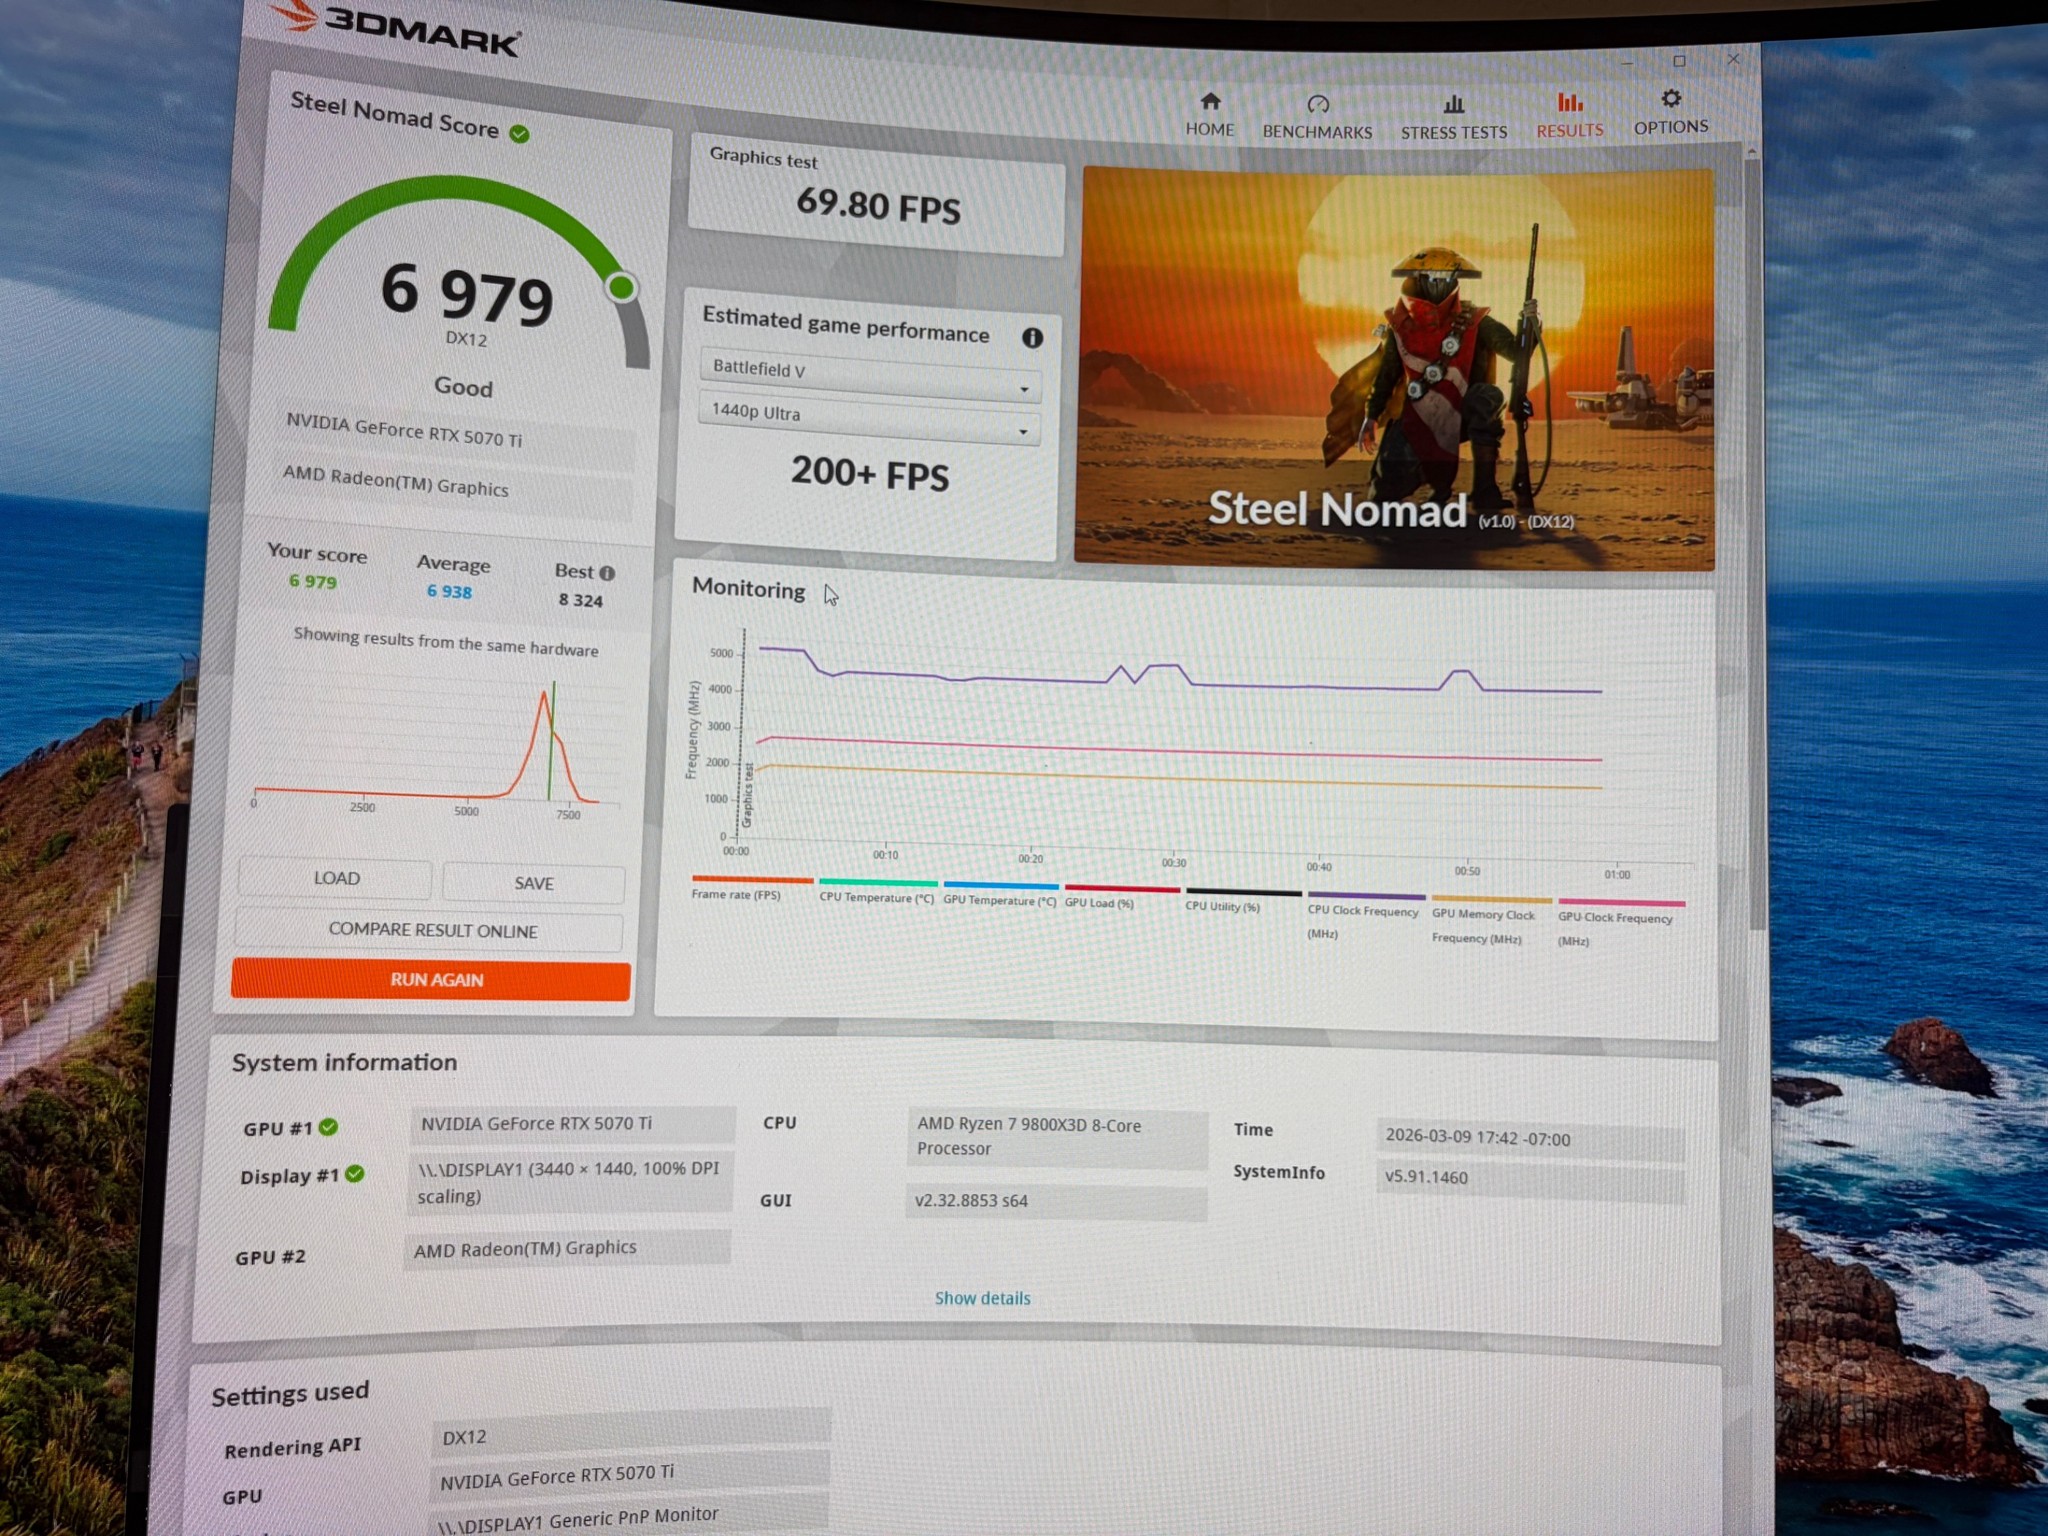The image size is (2048, 1536).
Task: Open the OPTIONS tab
Action: (x=1671, y=112)
